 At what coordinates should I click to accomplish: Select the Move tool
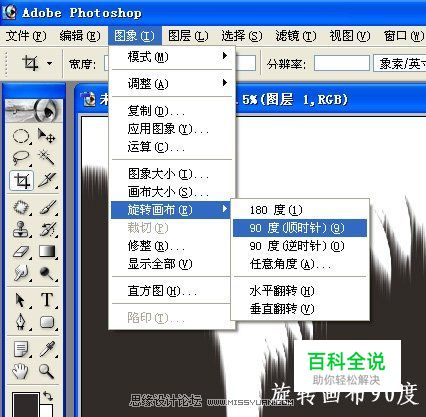click(x=47, y=136)
